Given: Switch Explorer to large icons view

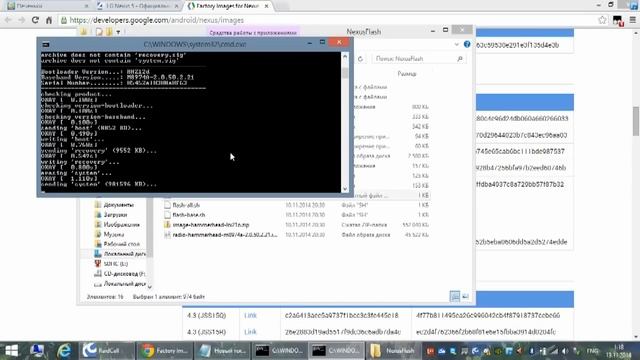Looking at the screenshot, I should [x=465, y=296].
